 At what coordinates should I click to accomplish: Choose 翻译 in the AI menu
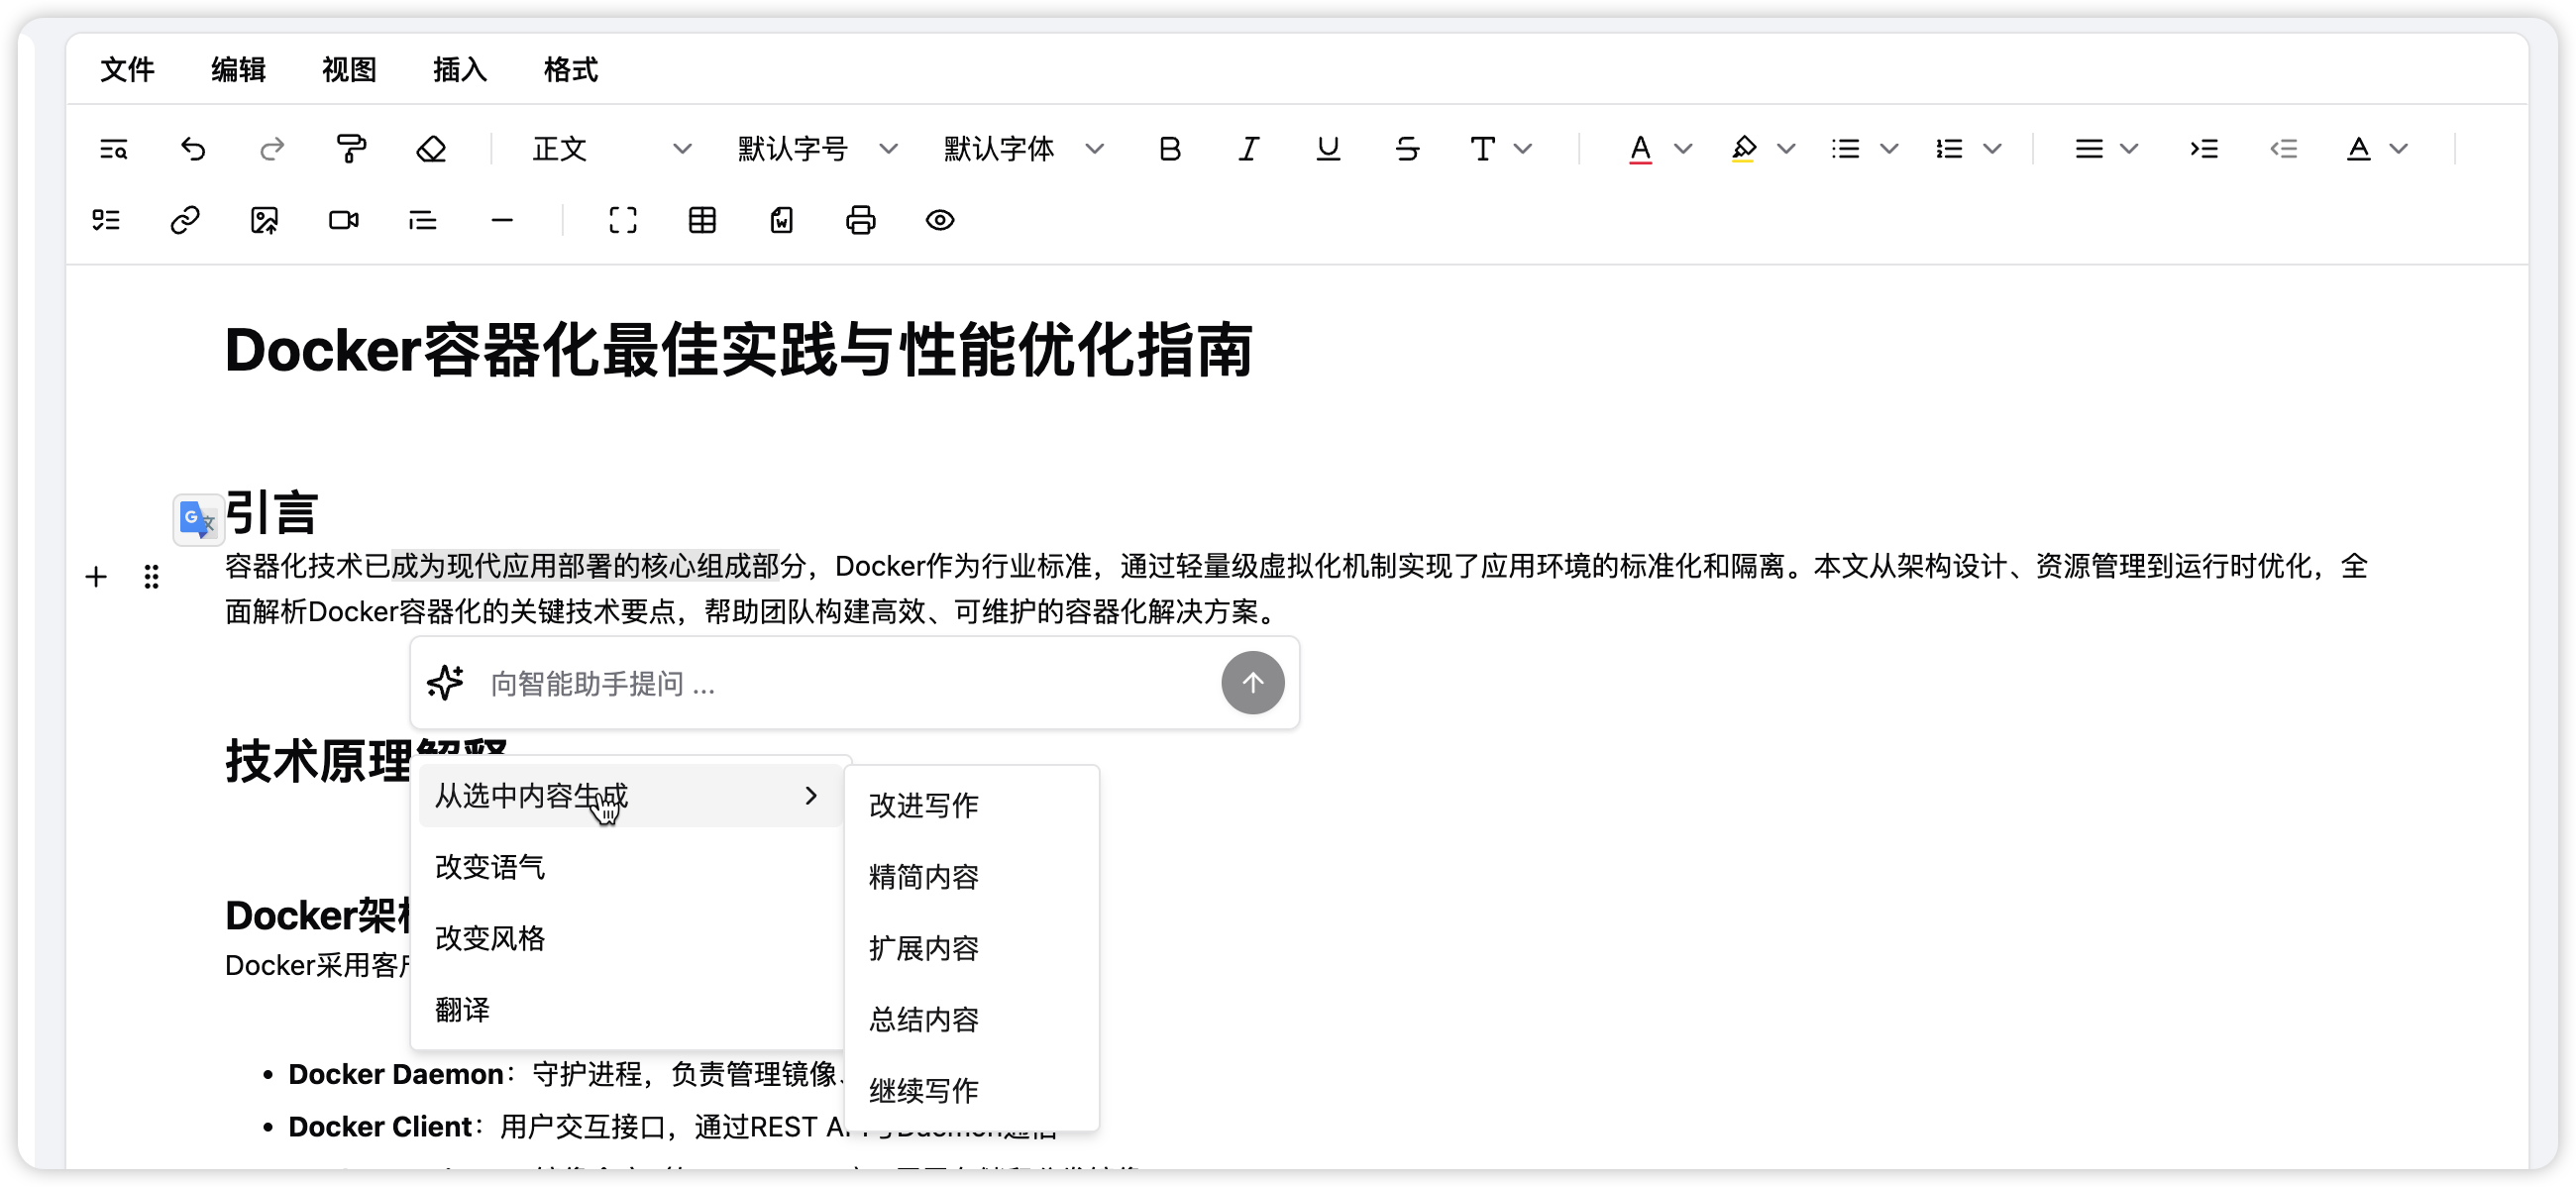point(462,1009)
